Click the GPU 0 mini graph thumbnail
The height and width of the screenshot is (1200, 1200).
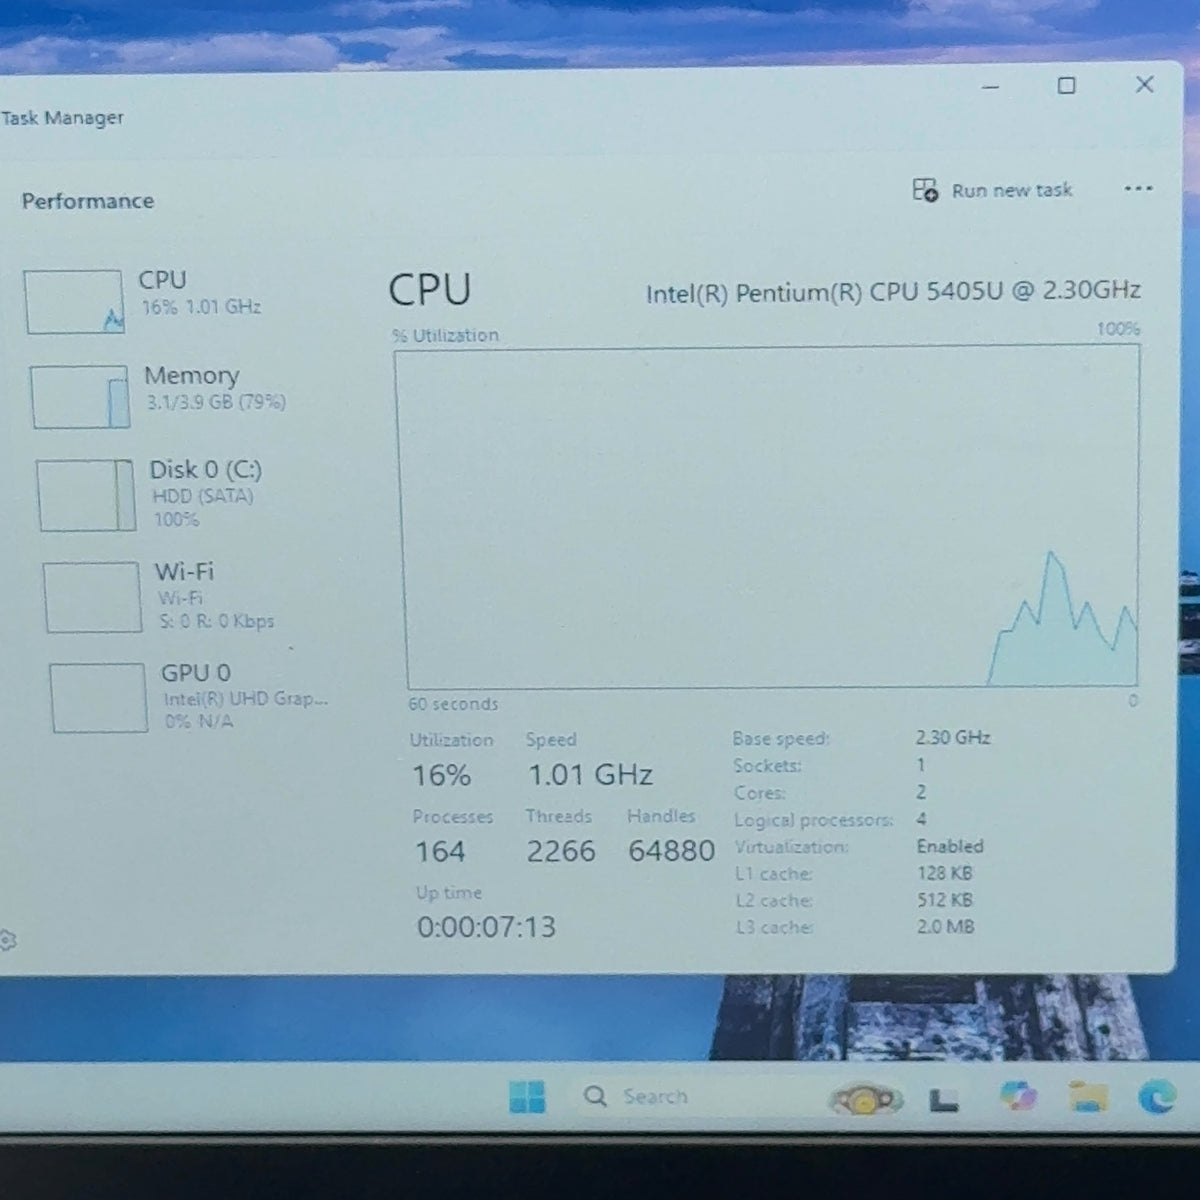pos(98,698)
